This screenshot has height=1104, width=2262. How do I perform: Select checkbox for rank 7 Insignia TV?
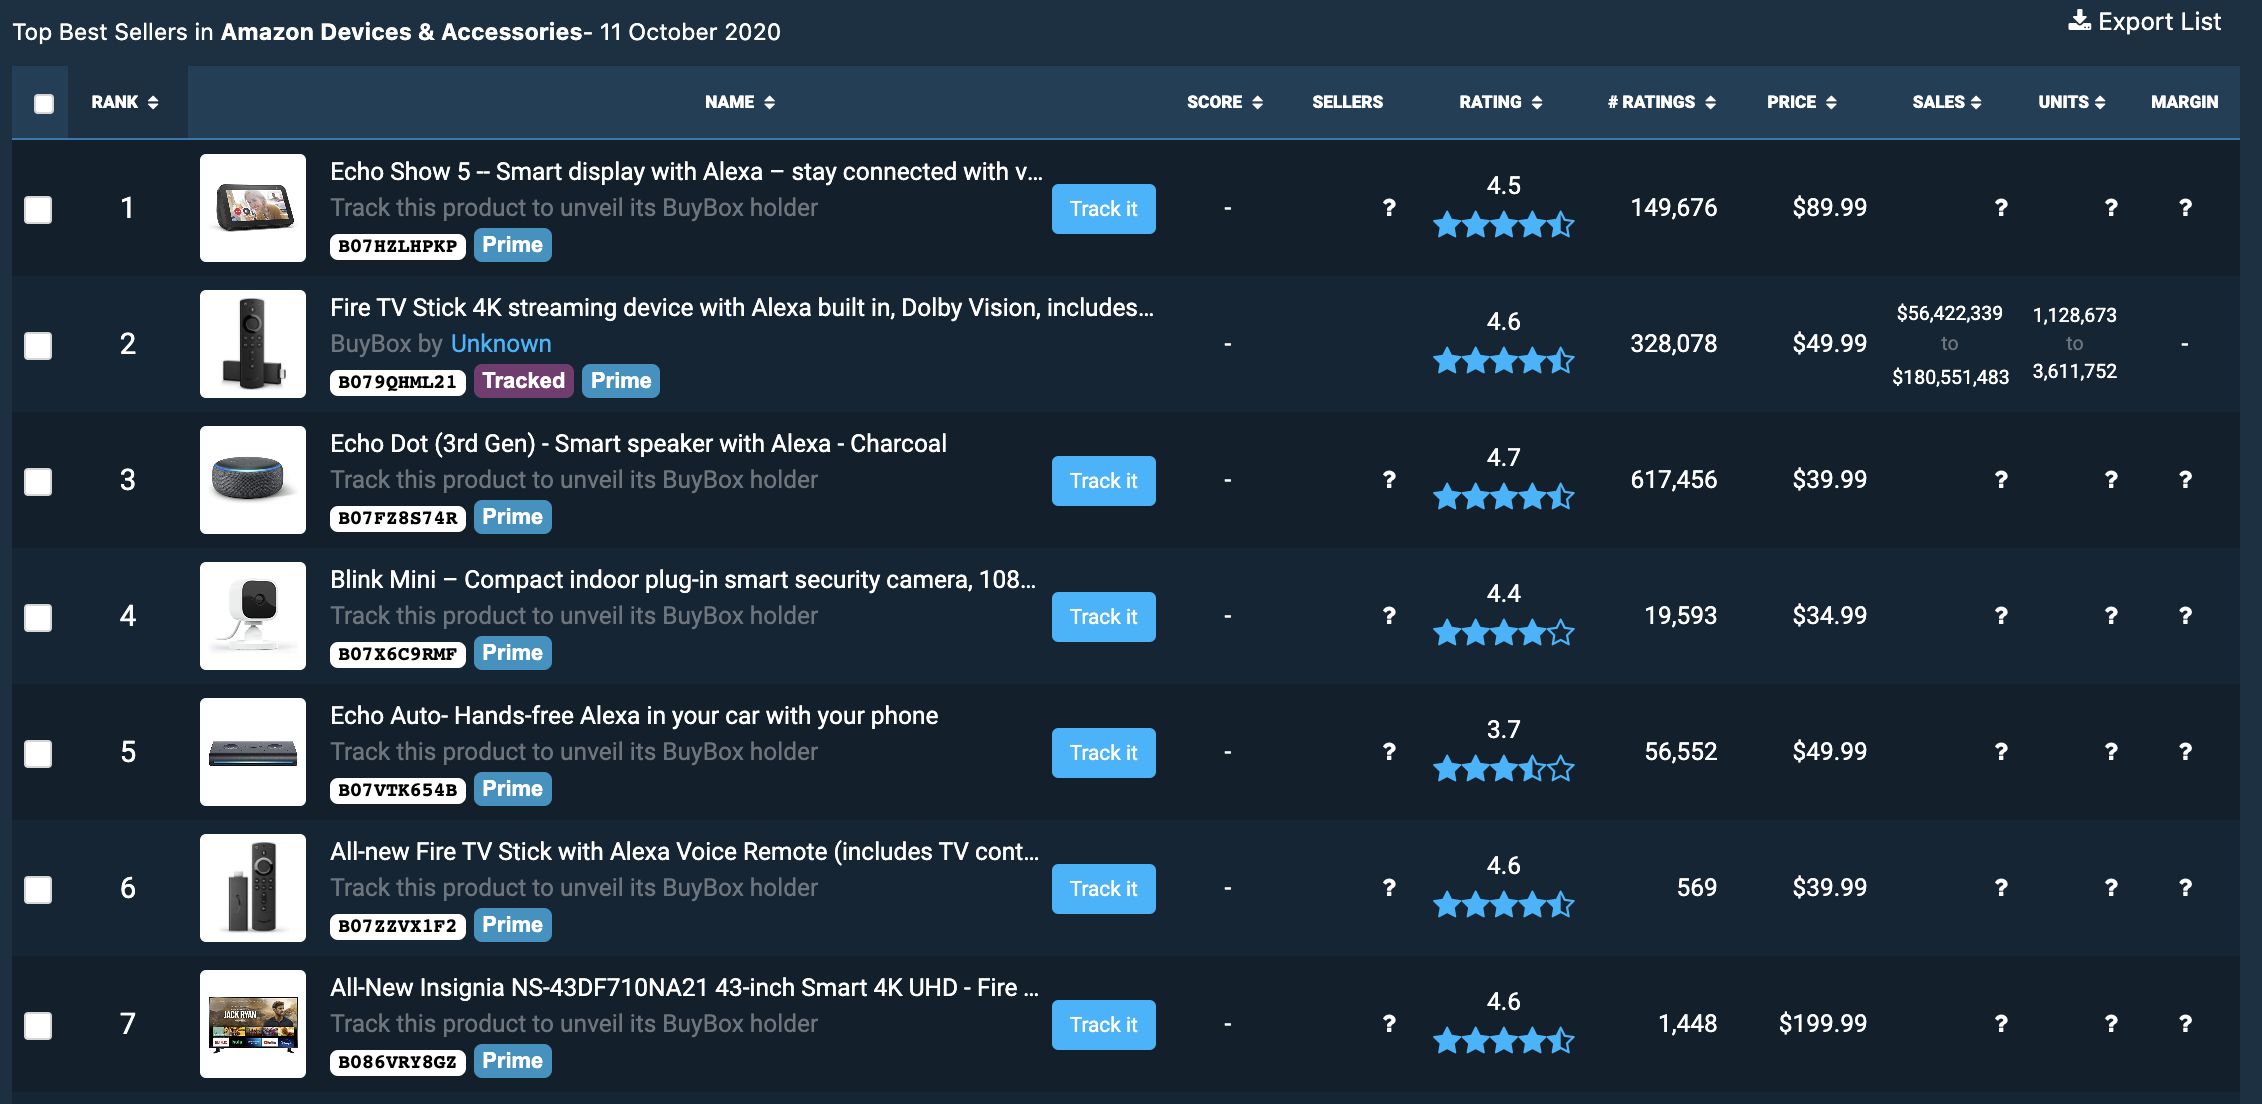tap(38, 1026)
